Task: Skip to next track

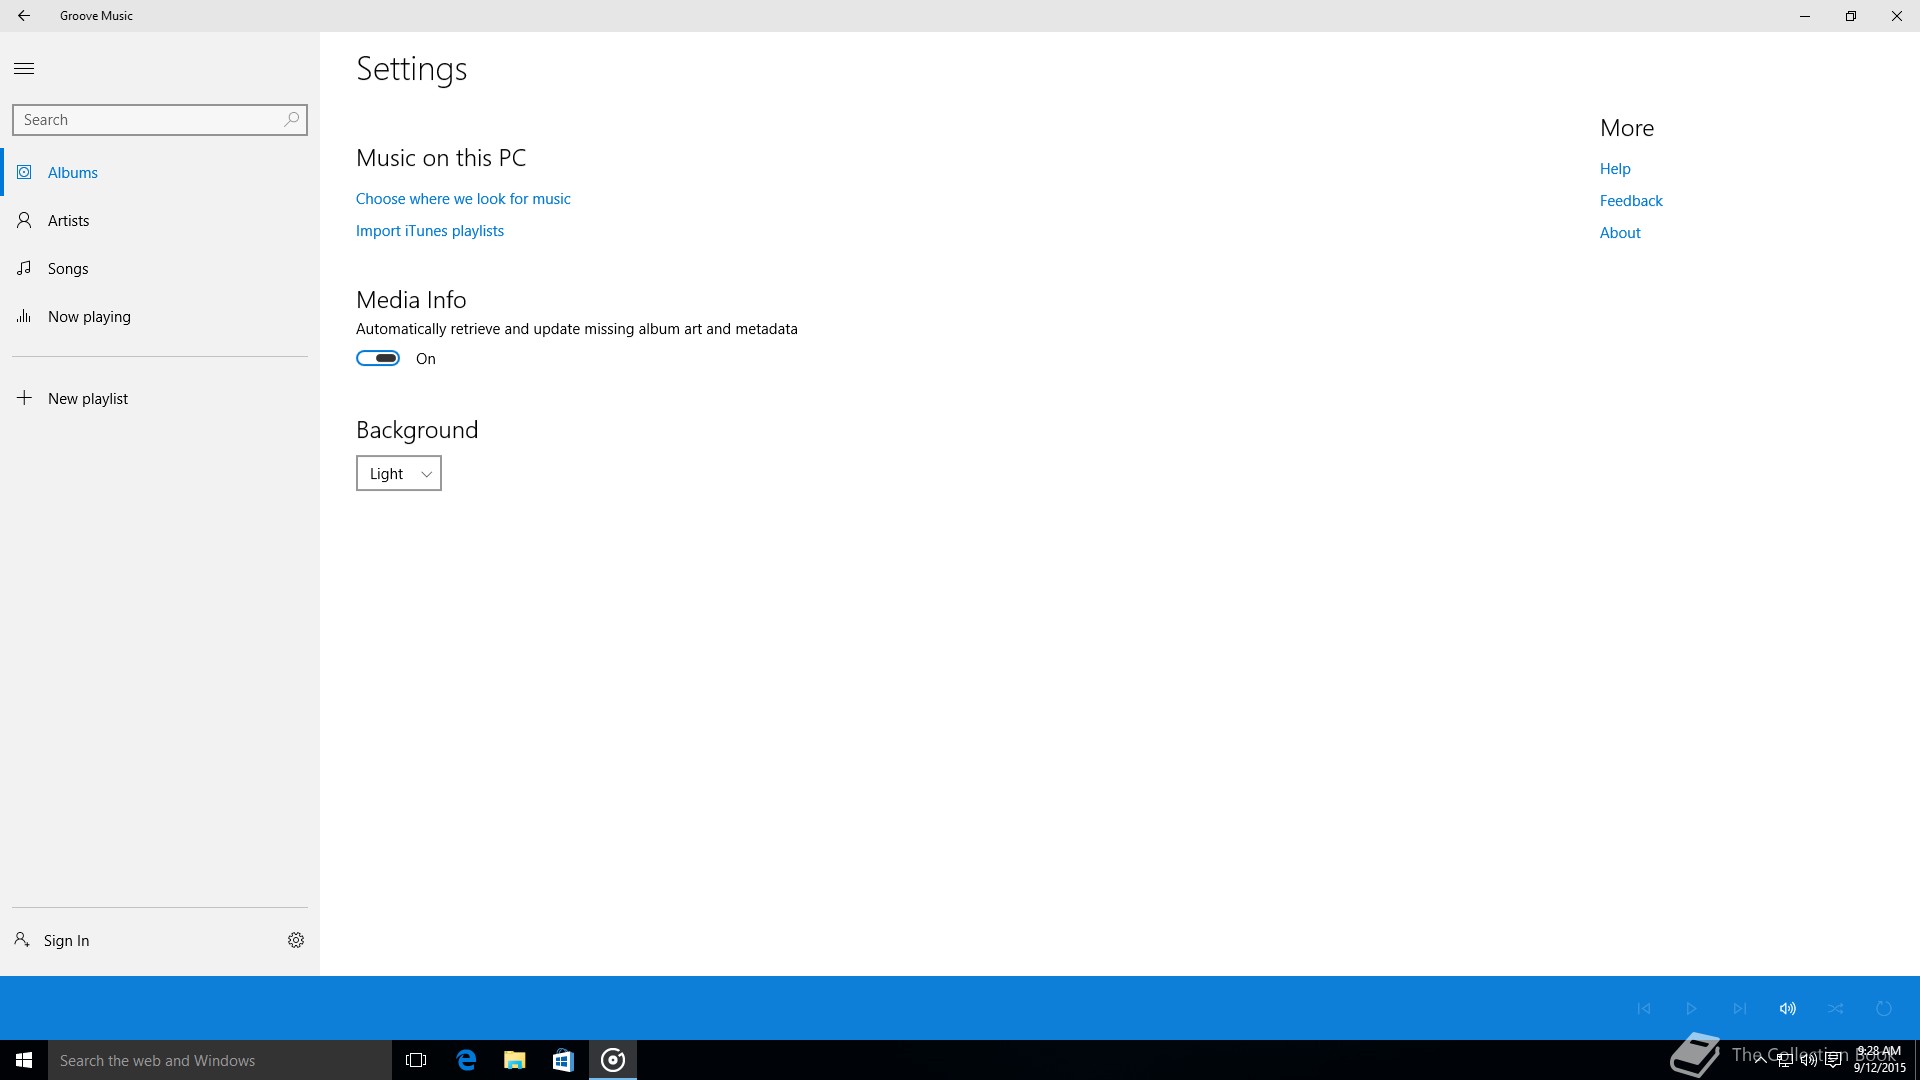Action: pos(1739,1008)
